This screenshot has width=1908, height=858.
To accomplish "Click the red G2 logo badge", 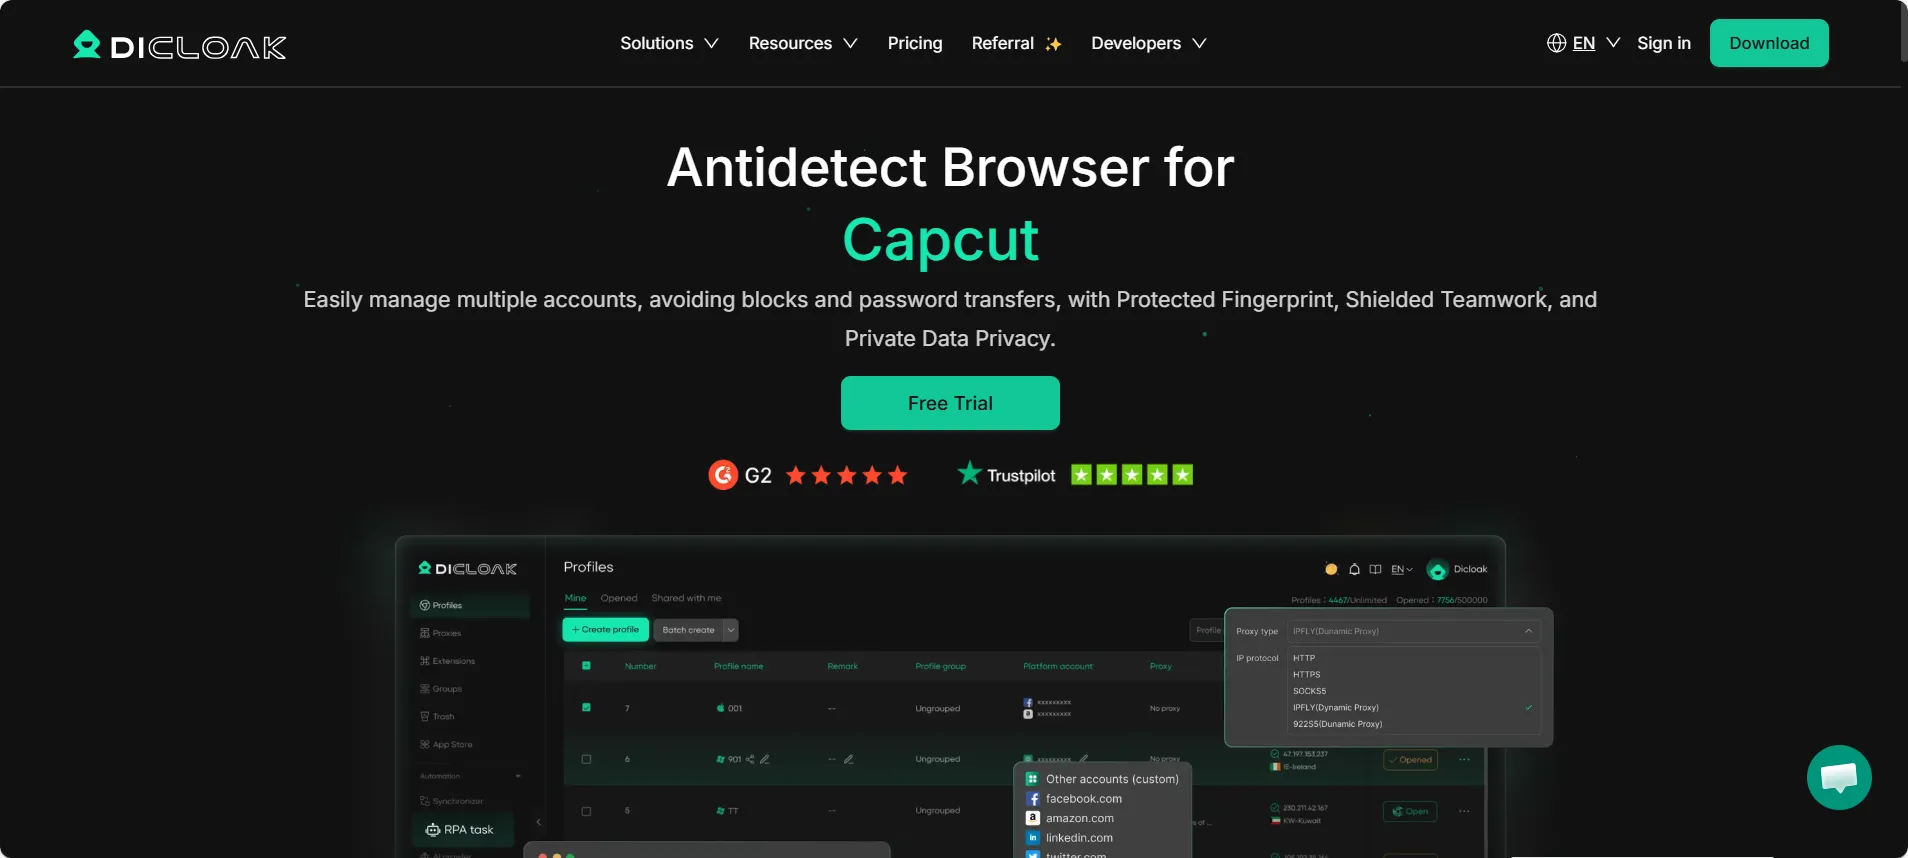I will [x=723, y=475].
